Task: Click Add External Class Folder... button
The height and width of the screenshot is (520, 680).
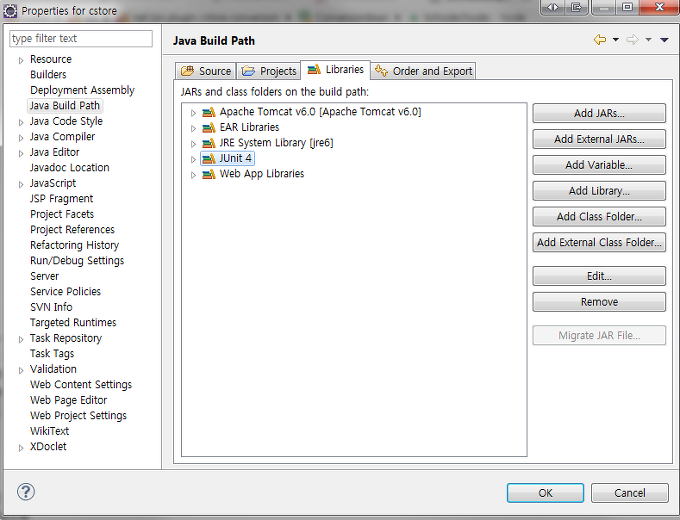Action: 599,242
